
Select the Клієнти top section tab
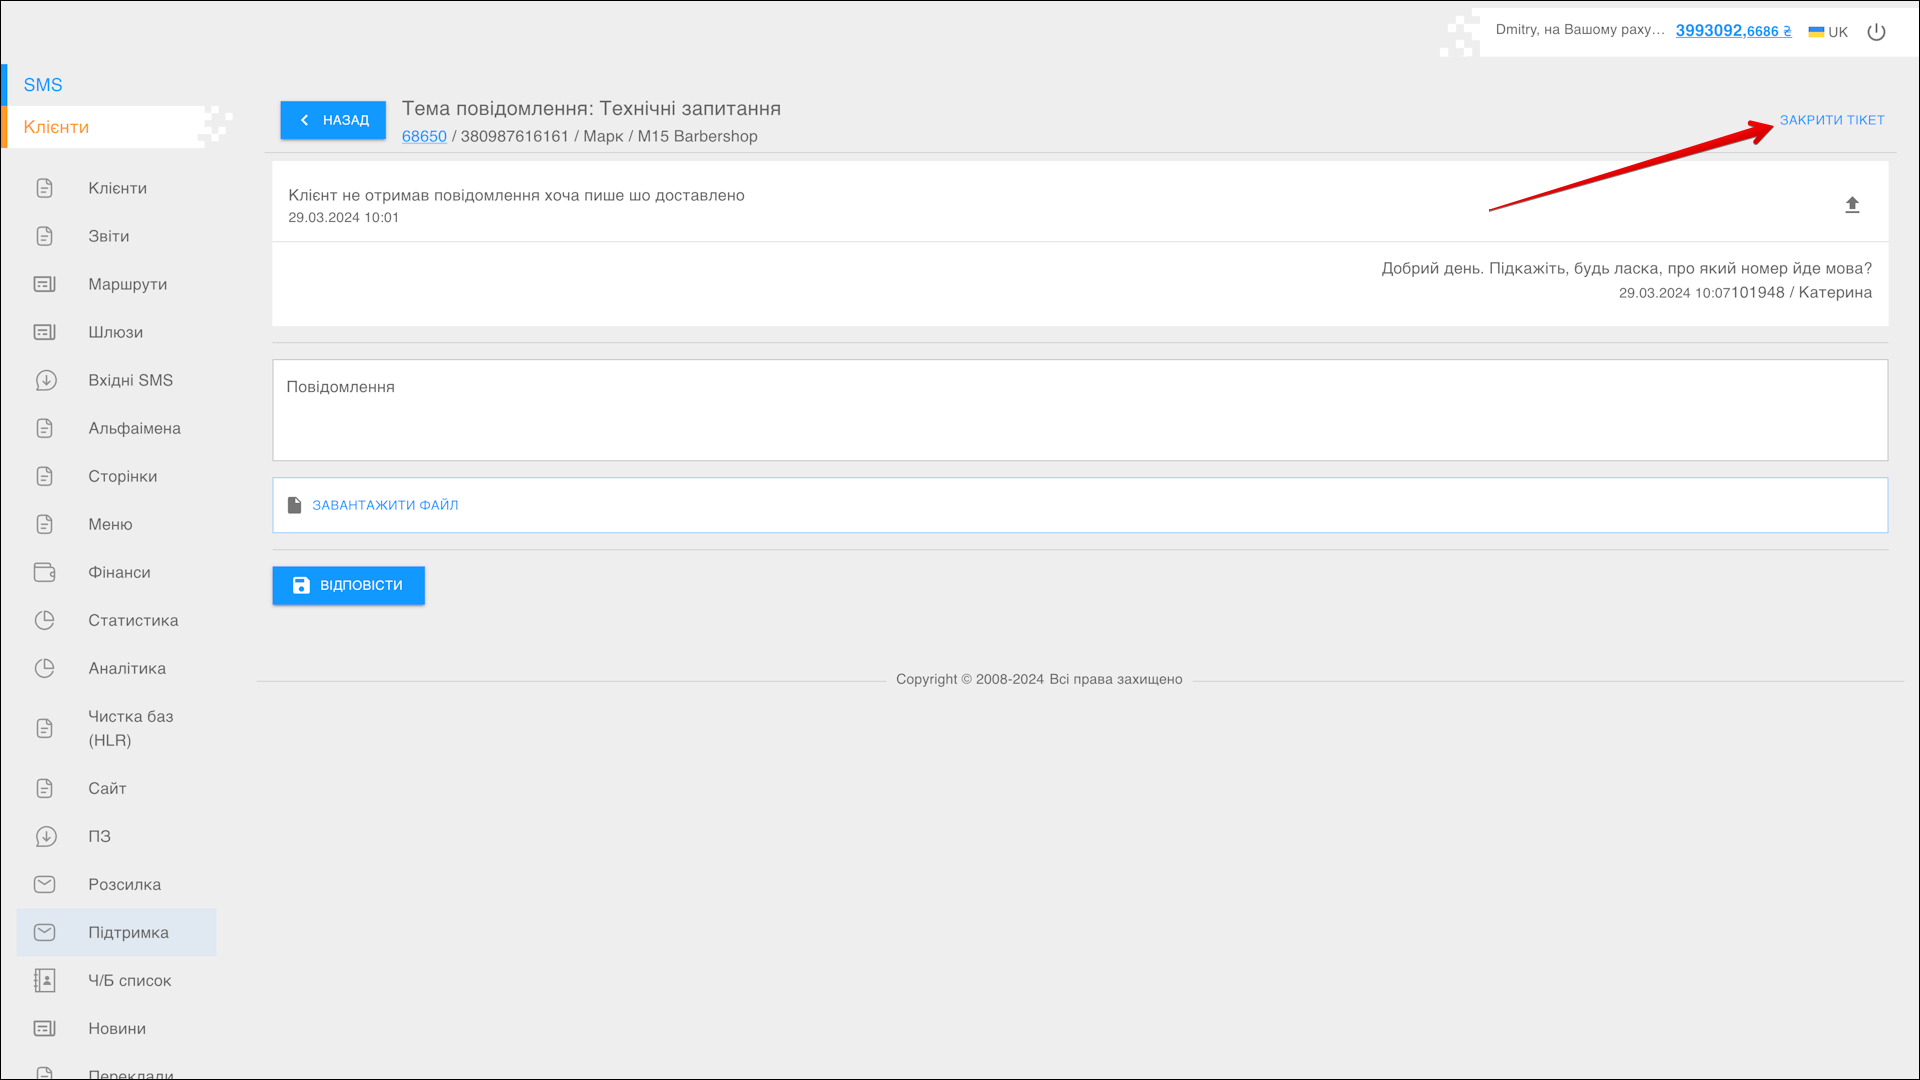click(x=57, y=127)
